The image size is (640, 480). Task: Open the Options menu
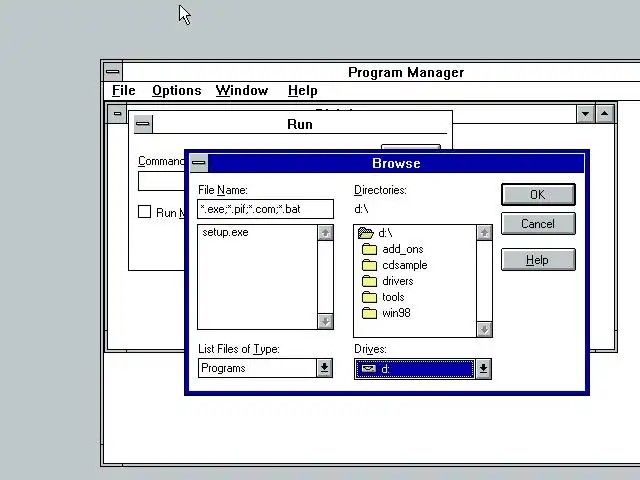[x=177, y=90]
